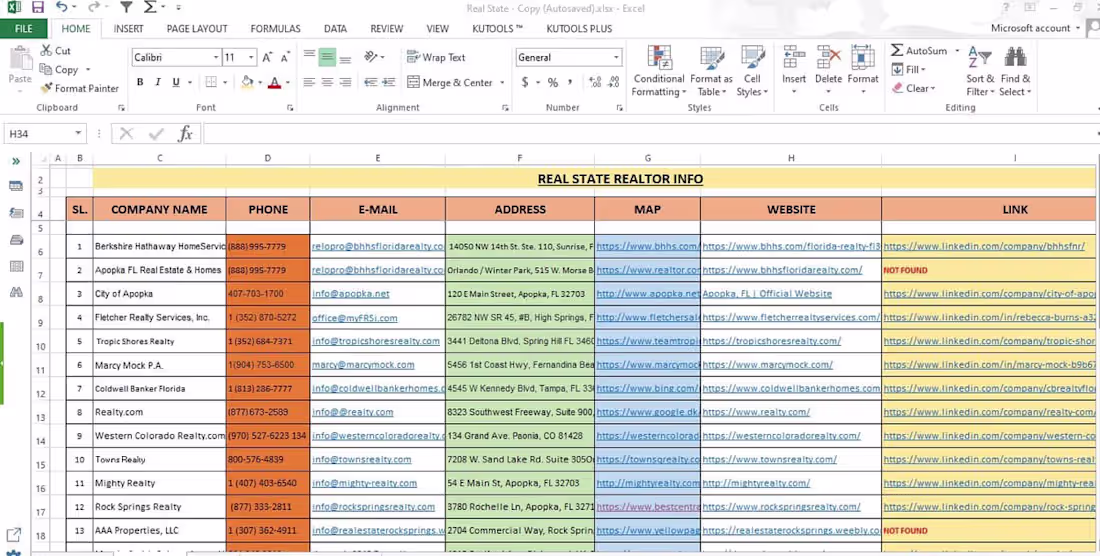Increase font size with large A icon

(x=267, y=57)
